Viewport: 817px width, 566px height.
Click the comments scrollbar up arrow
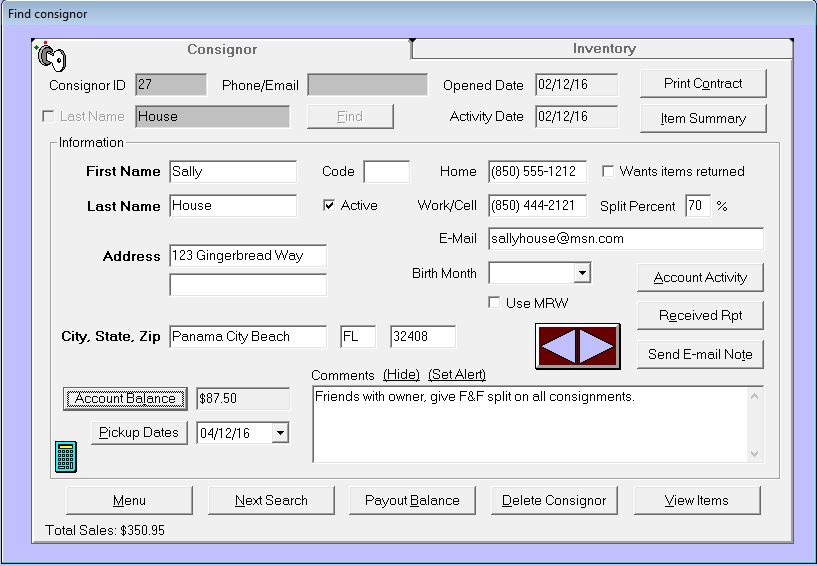(x=754, y=397)
